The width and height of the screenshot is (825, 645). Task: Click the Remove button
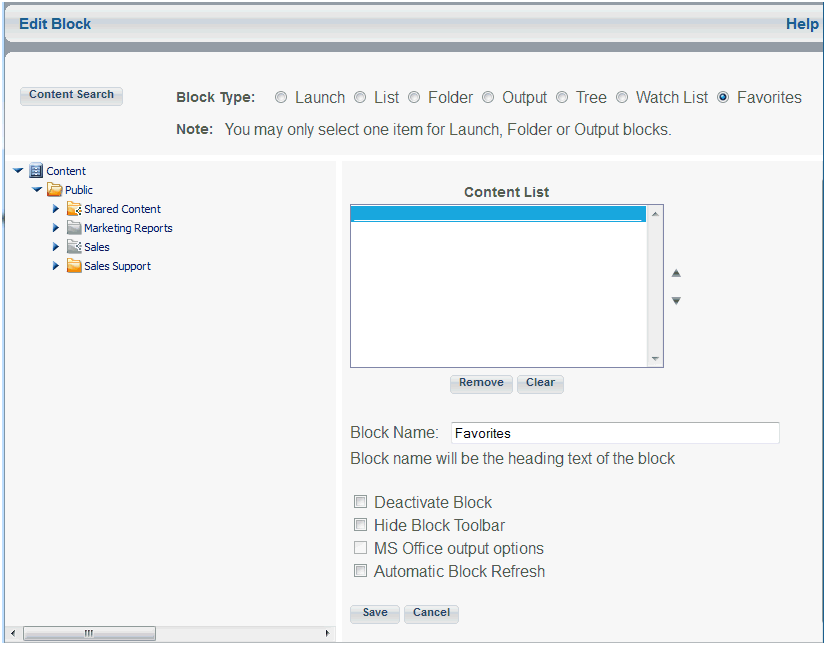coord(481,384)
